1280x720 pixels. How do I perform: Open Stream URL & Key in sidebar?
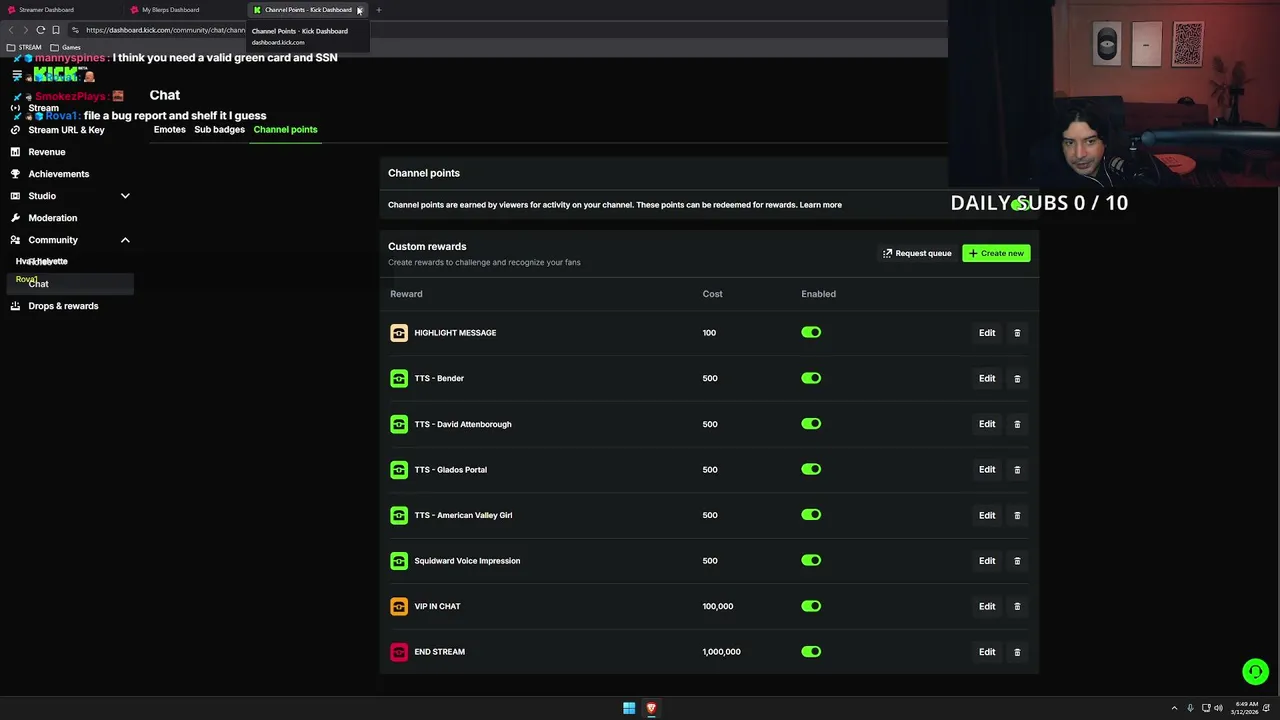point(66,130)
